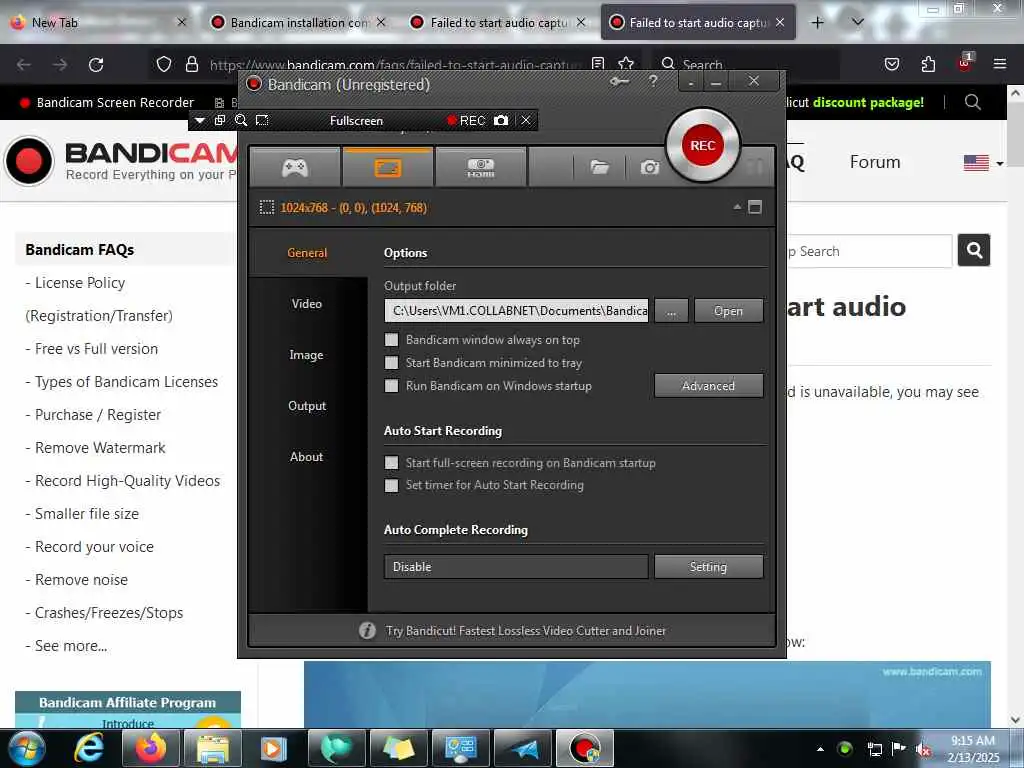Close the Fullscreen recording bar with its X
The image size is (1024, 768).
click(x=526, y=120)
